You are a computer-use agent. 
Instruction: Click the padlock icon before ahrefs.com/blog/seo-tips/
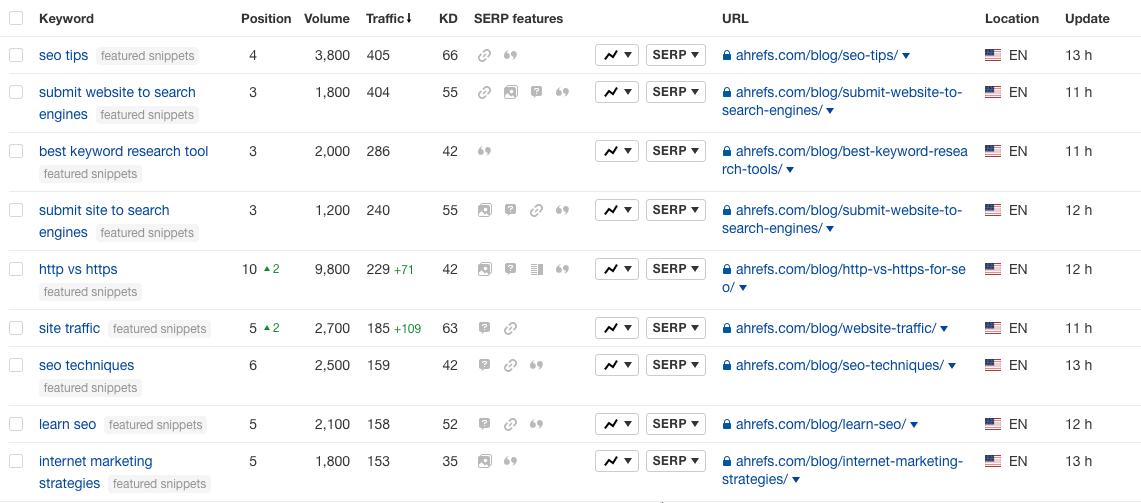point(726,55)
